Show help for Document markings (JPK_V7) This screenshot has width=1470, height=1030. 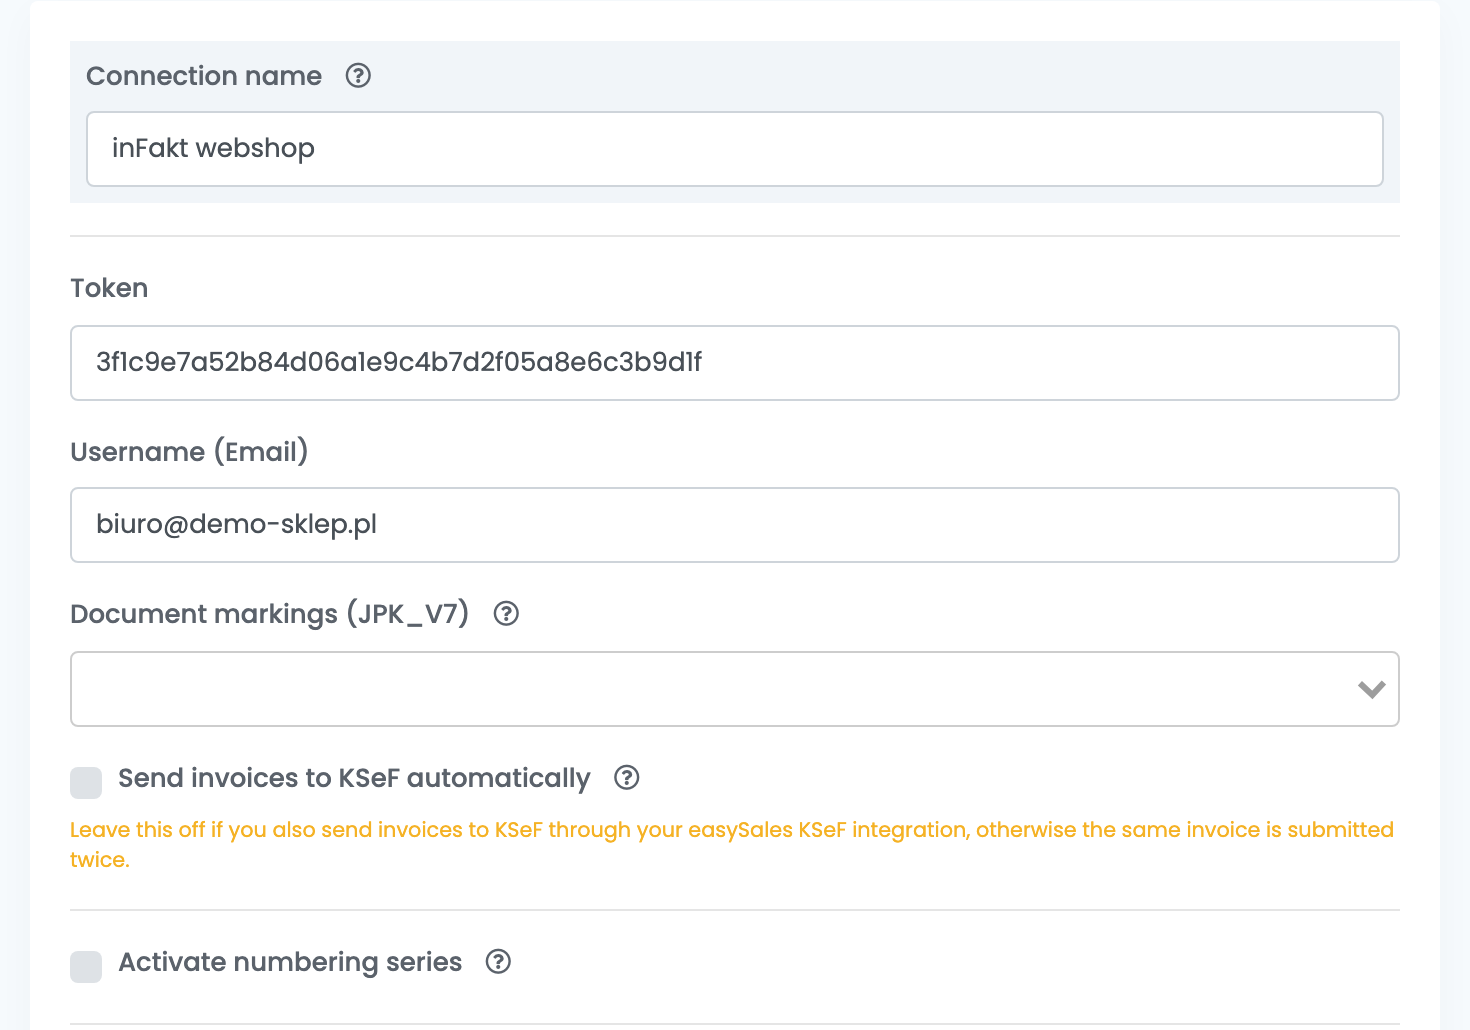pyautogui.click(x=506, y=614)
